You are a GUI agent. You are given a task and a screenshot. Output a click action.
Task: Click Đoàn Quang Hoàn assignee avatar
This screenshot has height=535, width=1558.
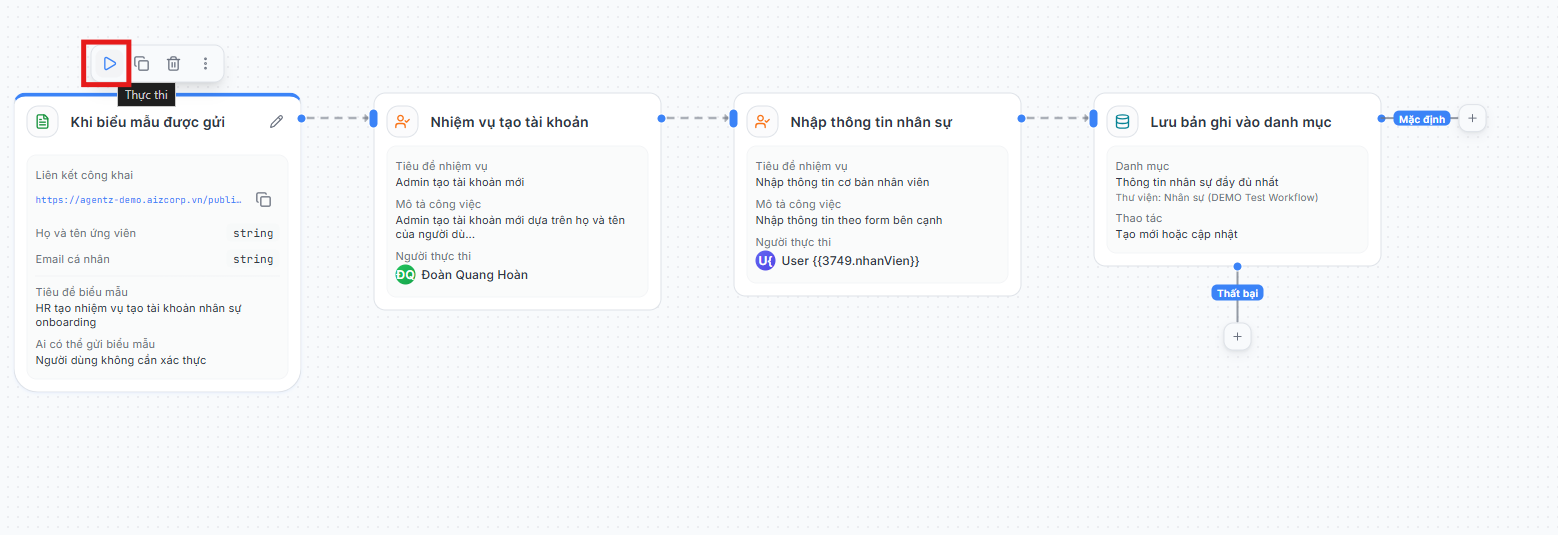tap(405, 274)
